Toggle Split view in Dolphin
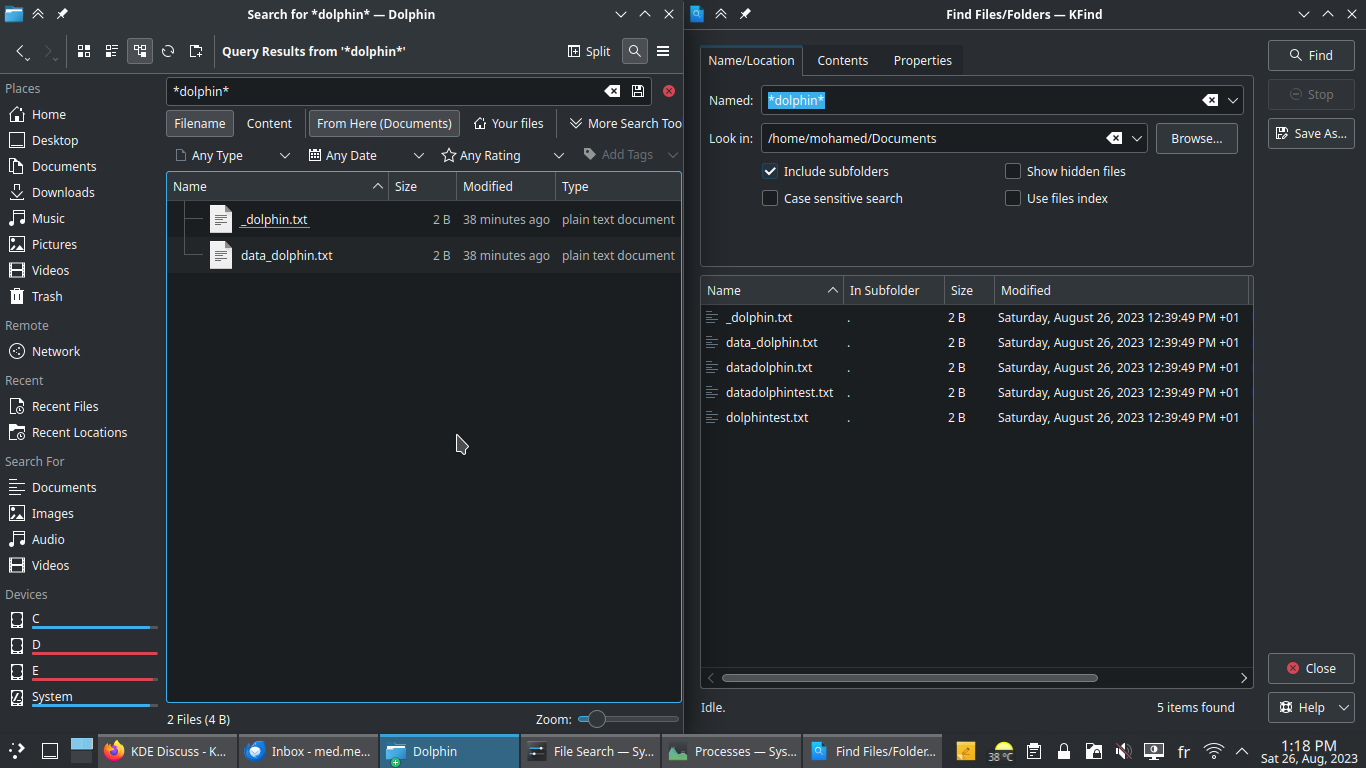Screen dimensions: 1366x768 (589, 51)
